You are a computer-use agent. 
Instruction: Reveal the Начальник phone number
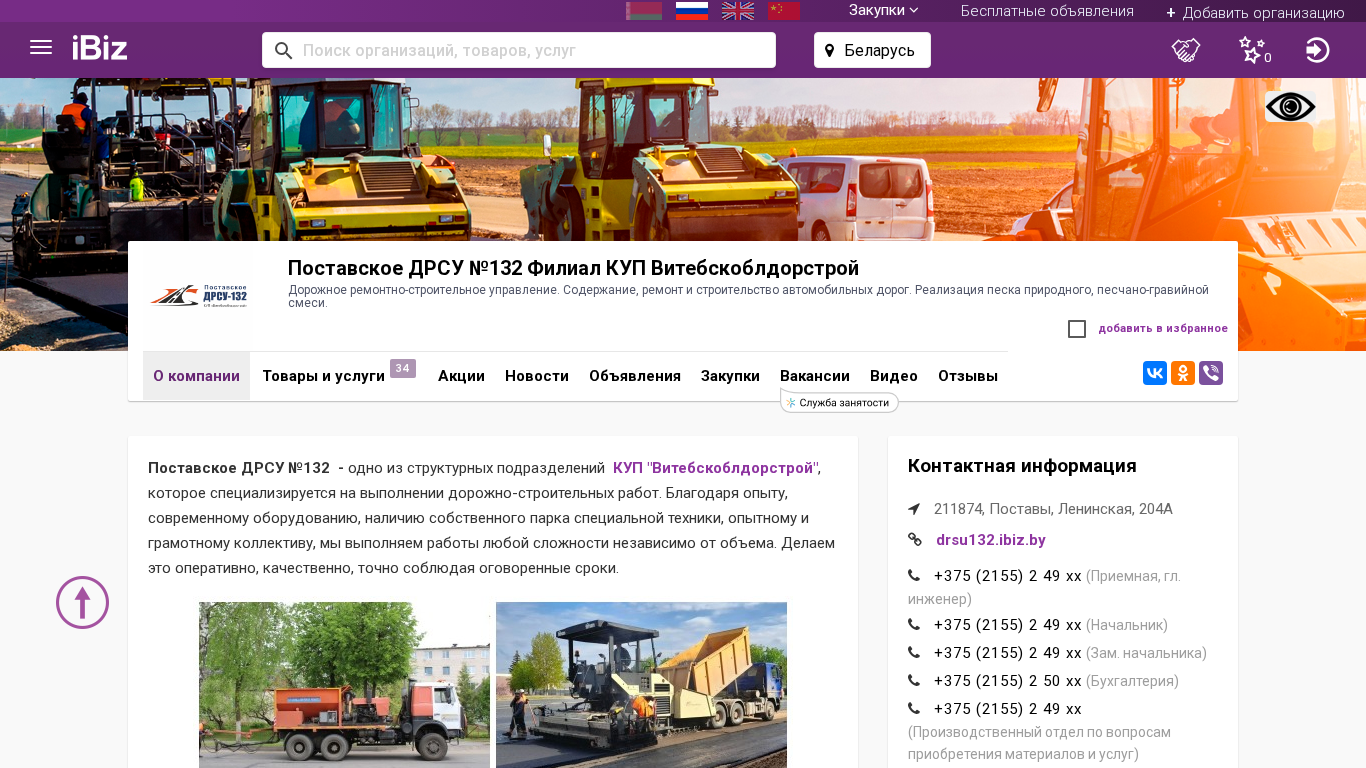pyautogui.click(x=1008, y=625)
